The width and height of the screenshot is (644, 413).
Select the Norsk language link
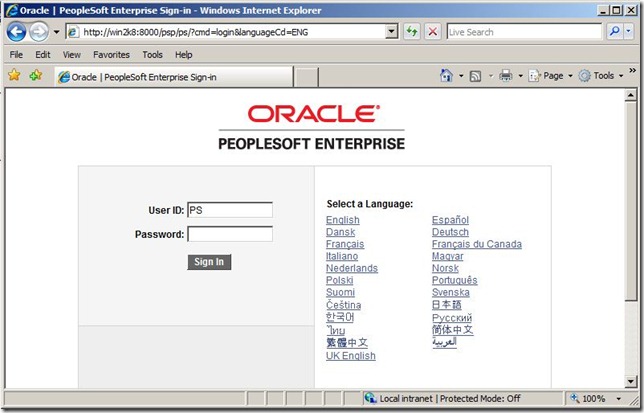445,268
